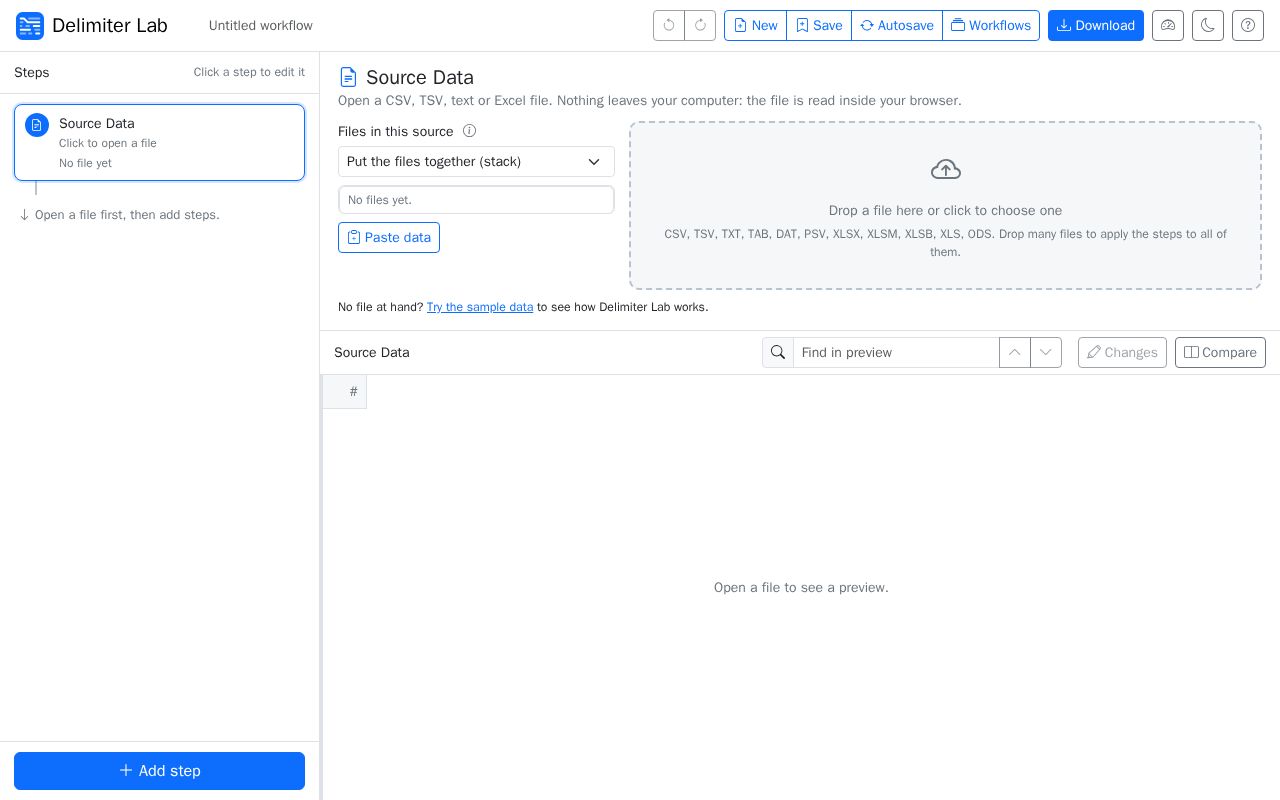1280x800 pixels.
Task: Click the 'No files yet.' file list box
Action: tap(476, 200)
